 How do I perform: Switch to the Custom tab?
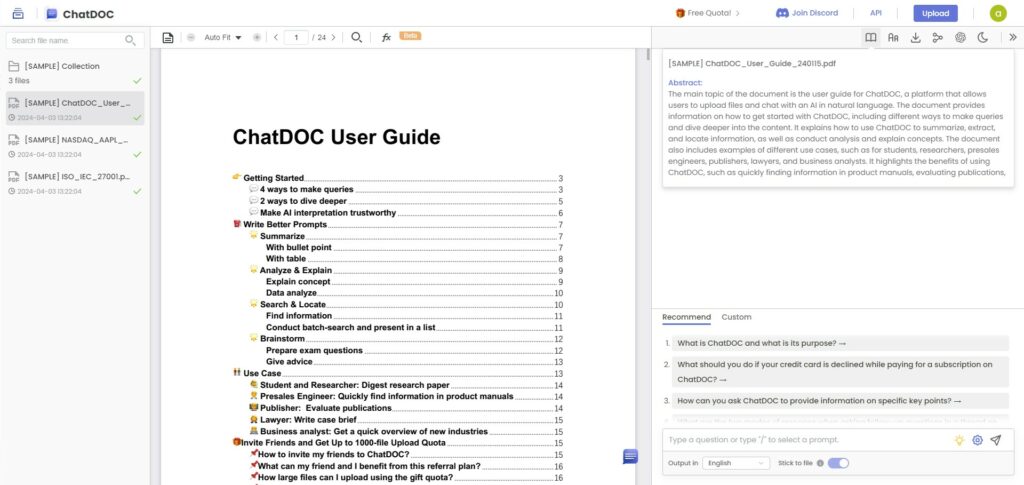[736, 317]
